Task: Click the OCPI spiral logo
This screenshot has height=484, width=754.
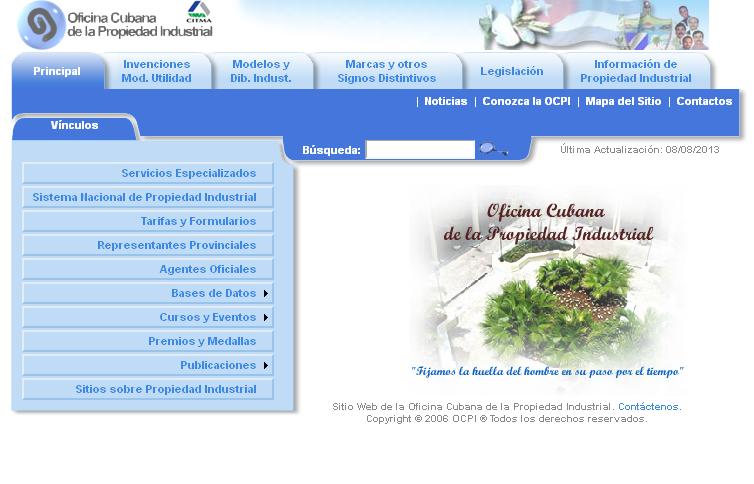Action: pyautogui.click(x=41, y=25)
